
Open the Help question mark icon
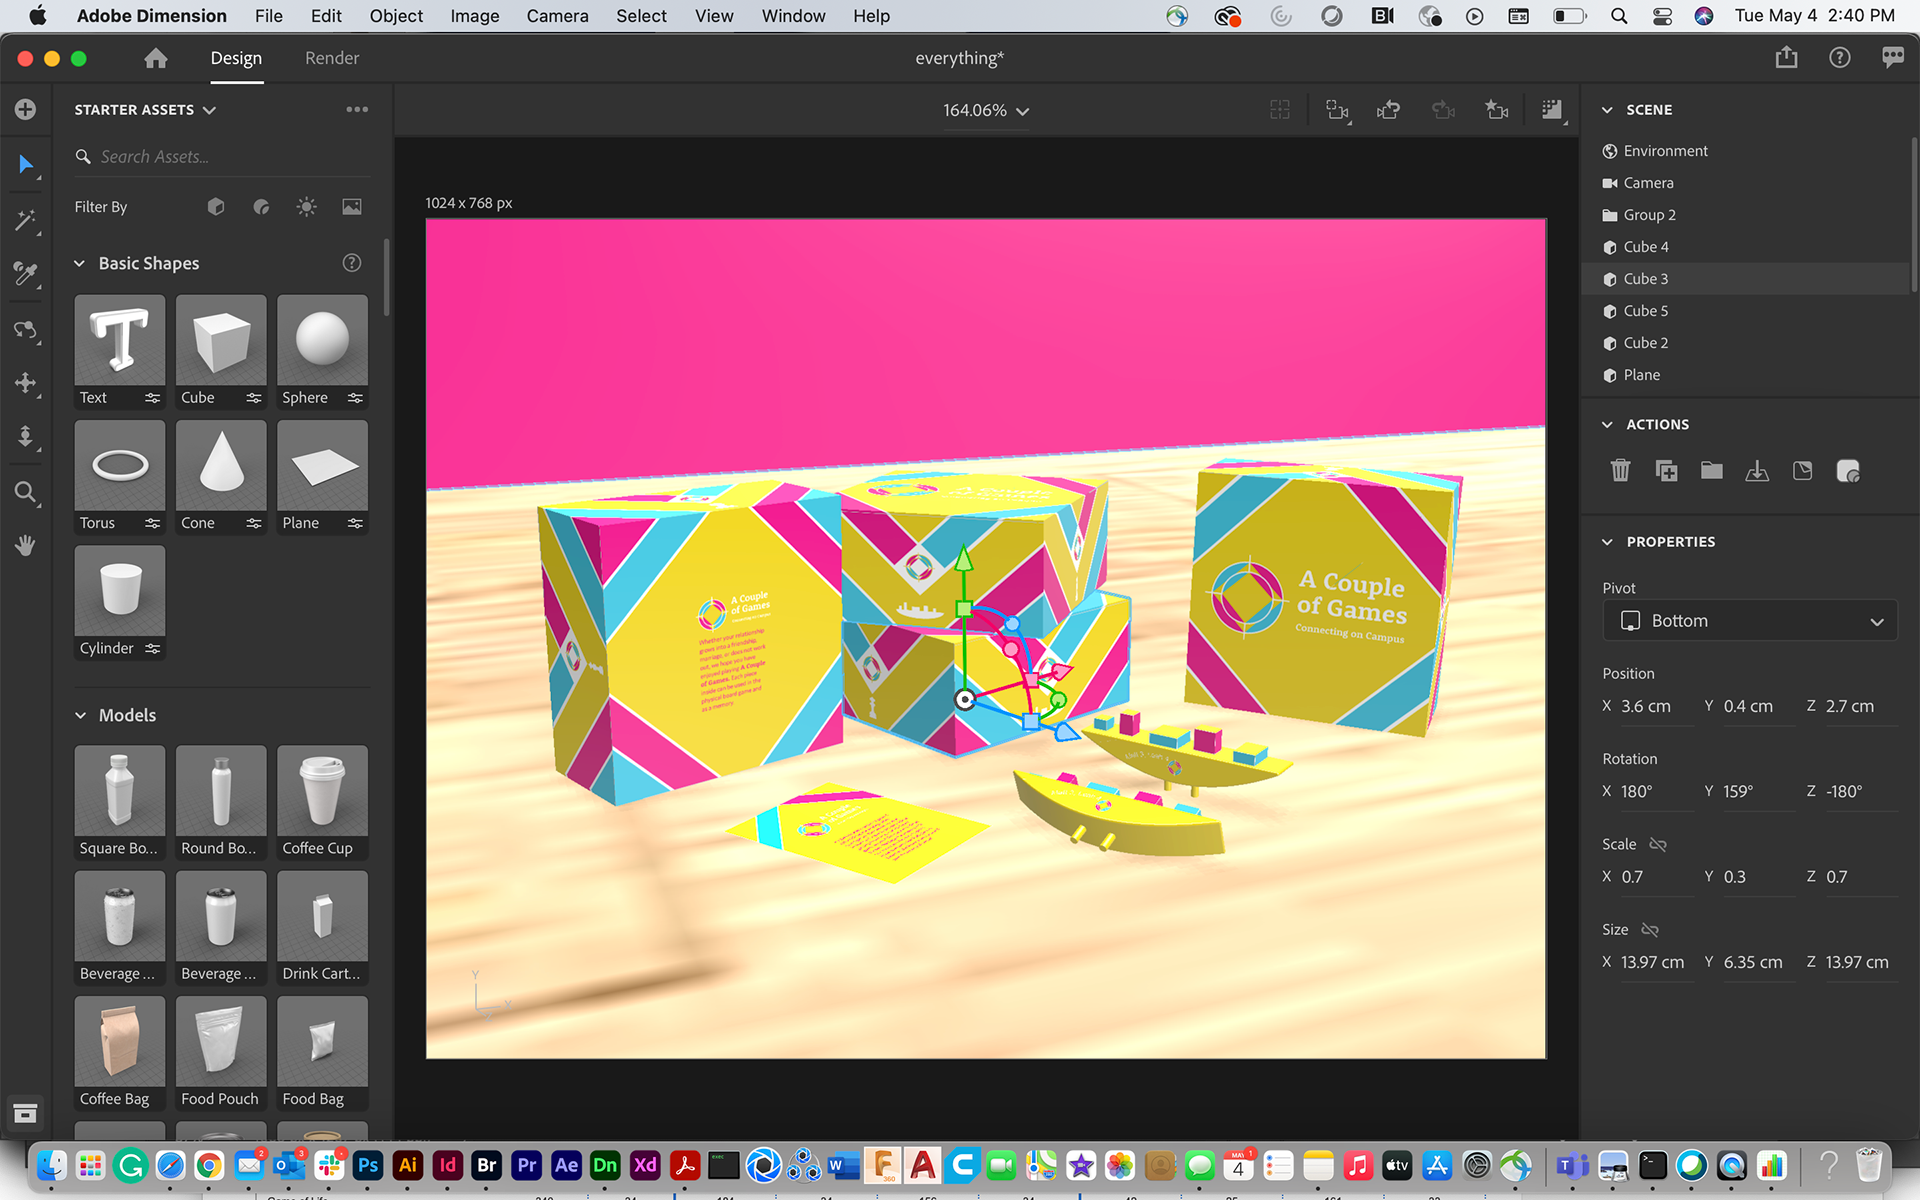1840,58
